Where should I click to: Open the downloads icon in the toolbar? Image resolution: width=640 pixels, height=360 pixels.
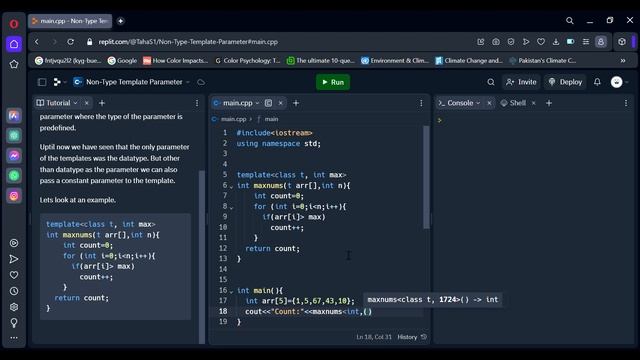pos(556,42)
